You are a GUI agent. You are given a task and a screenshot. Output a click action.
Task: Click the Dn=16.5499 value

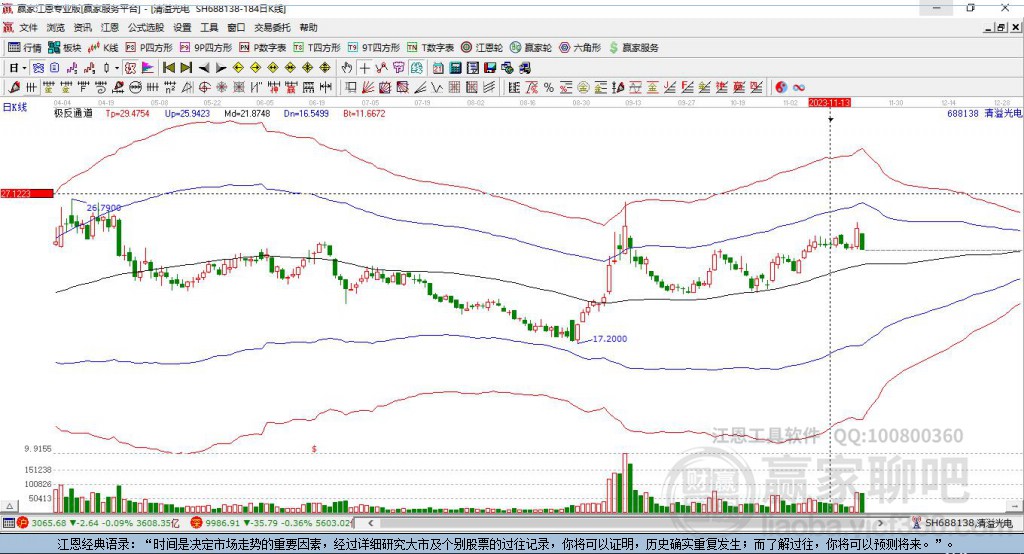[x=306, y=114]
